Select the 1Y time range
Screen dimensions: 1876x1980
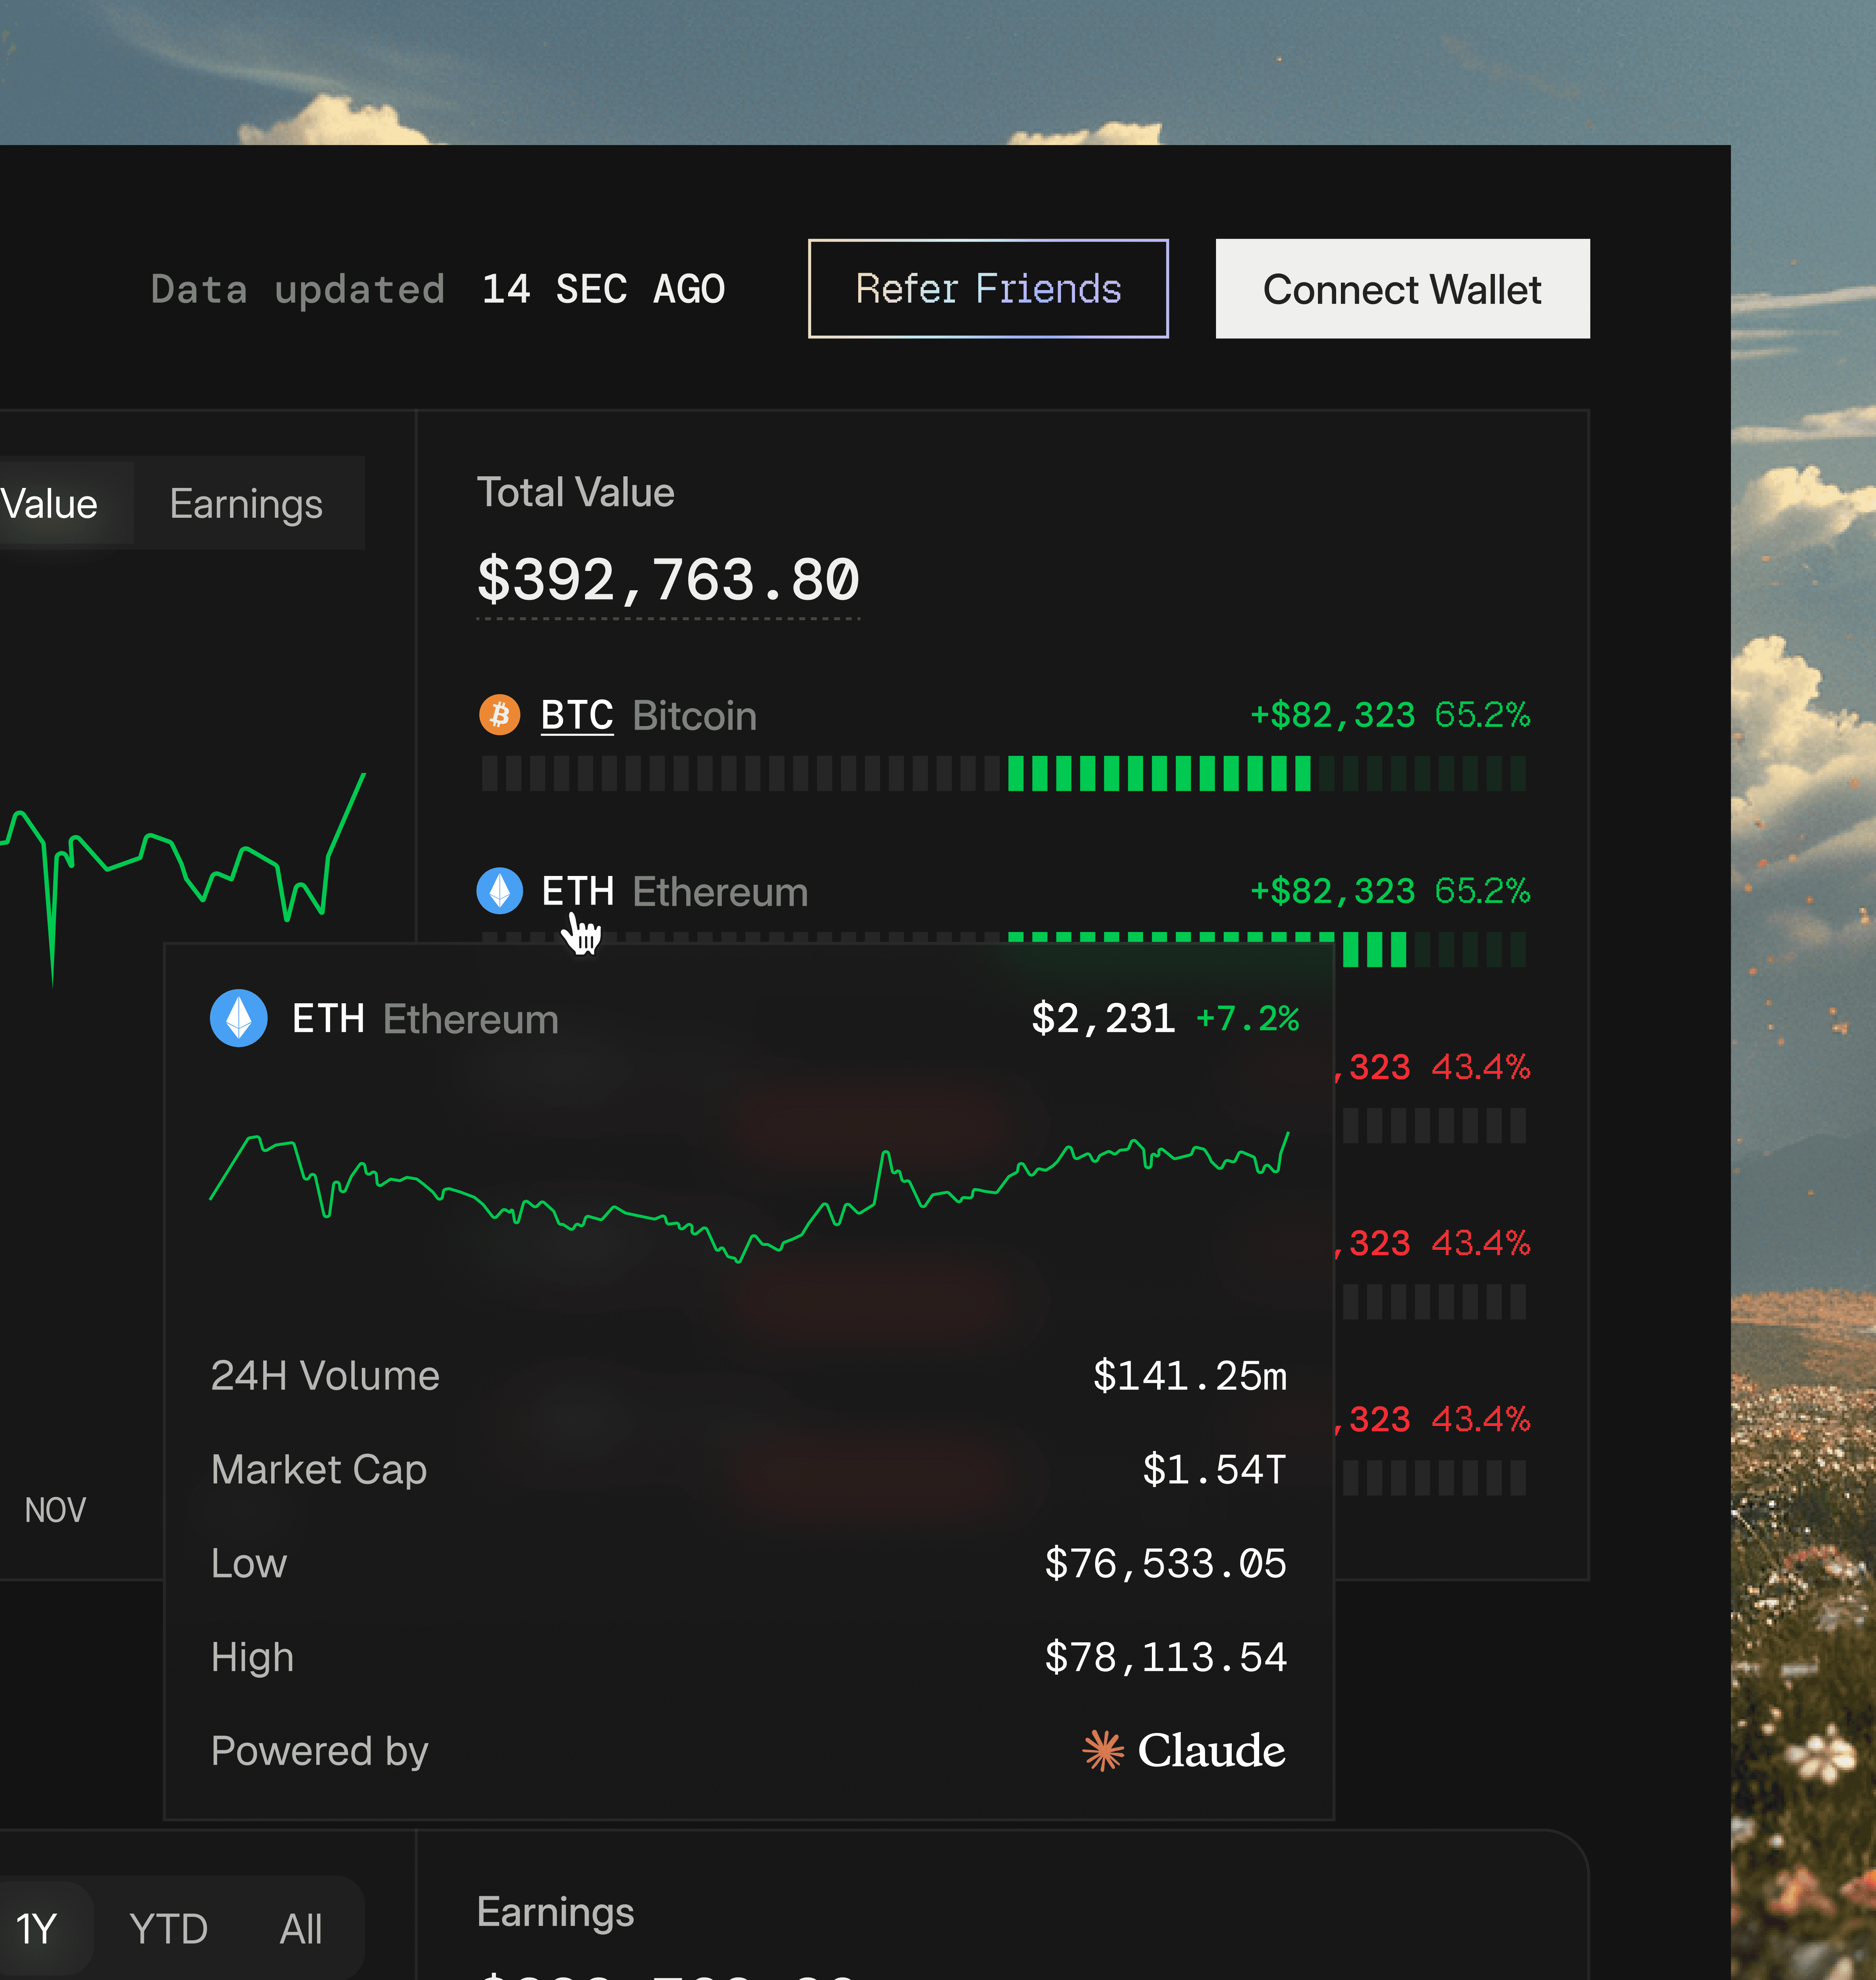coord(36,1928)
